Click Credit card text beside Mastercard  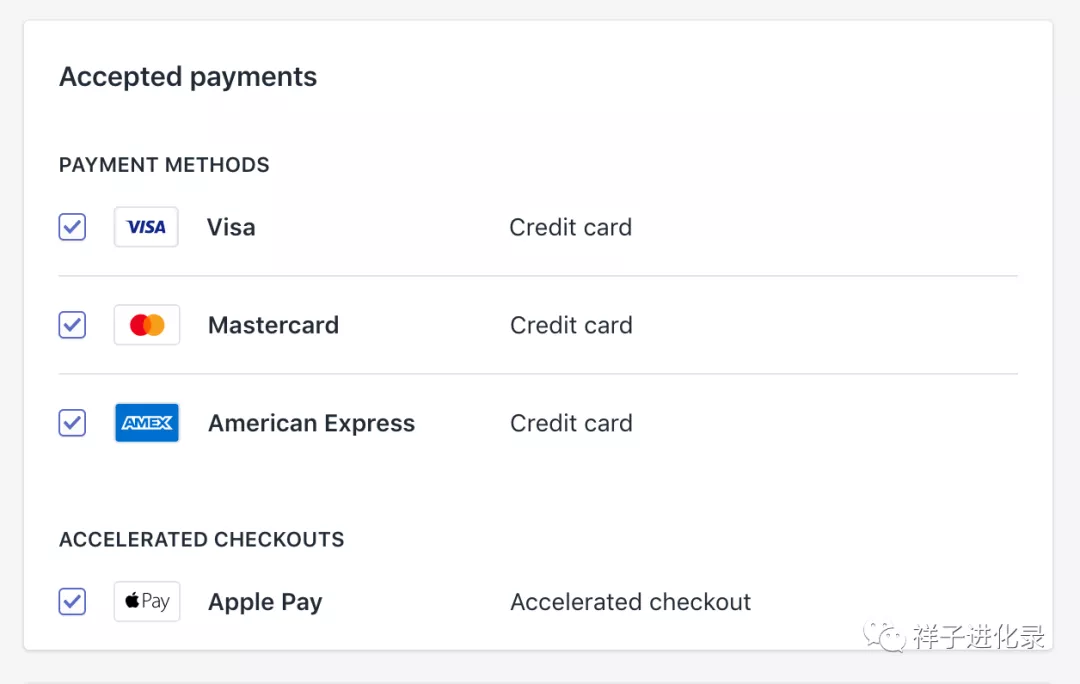point(571,325)
